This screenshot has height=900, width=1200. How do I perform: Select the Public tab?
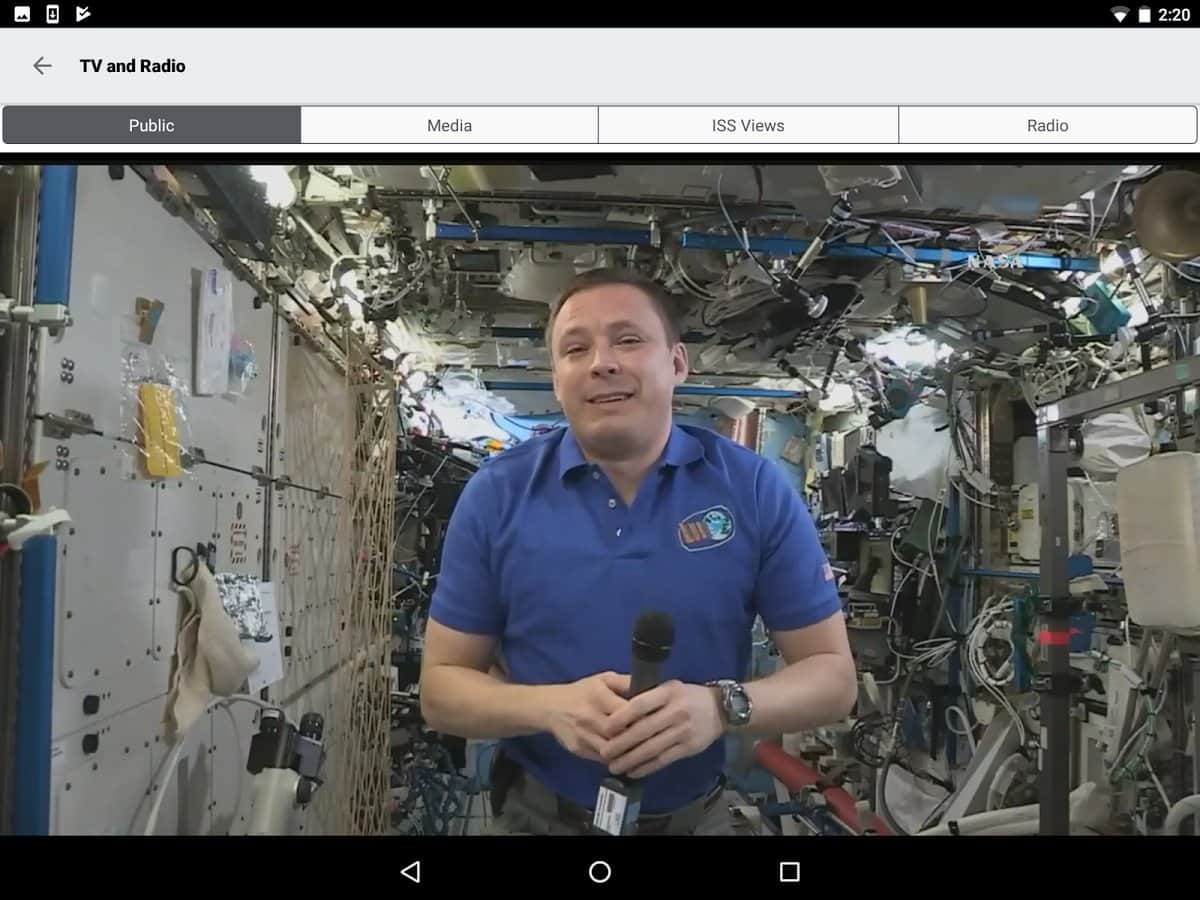point(151,125)
